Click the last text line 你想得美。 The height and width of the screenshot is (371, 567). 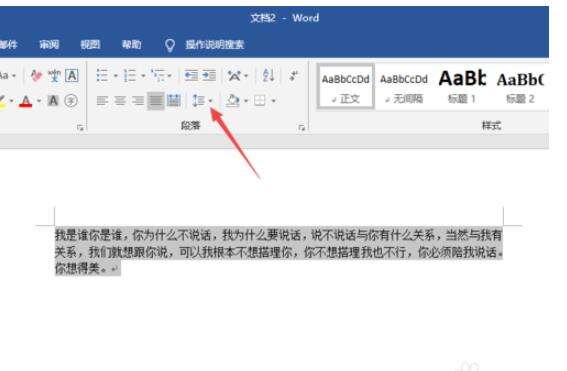click(82, 268)
